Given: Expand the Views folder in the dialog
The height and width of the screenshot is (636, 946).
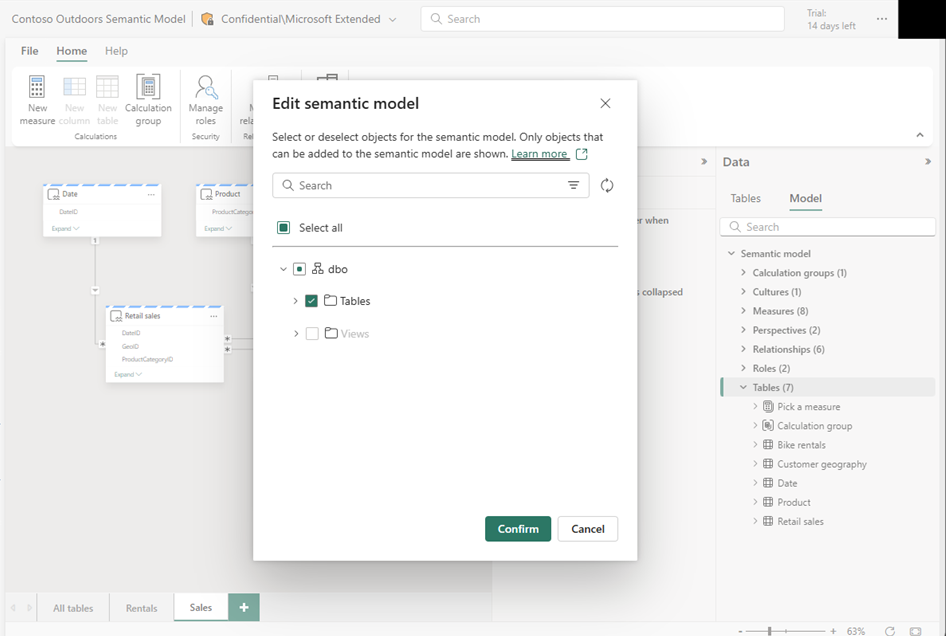Looking at the screenshot, I should [x=296, y=333].
